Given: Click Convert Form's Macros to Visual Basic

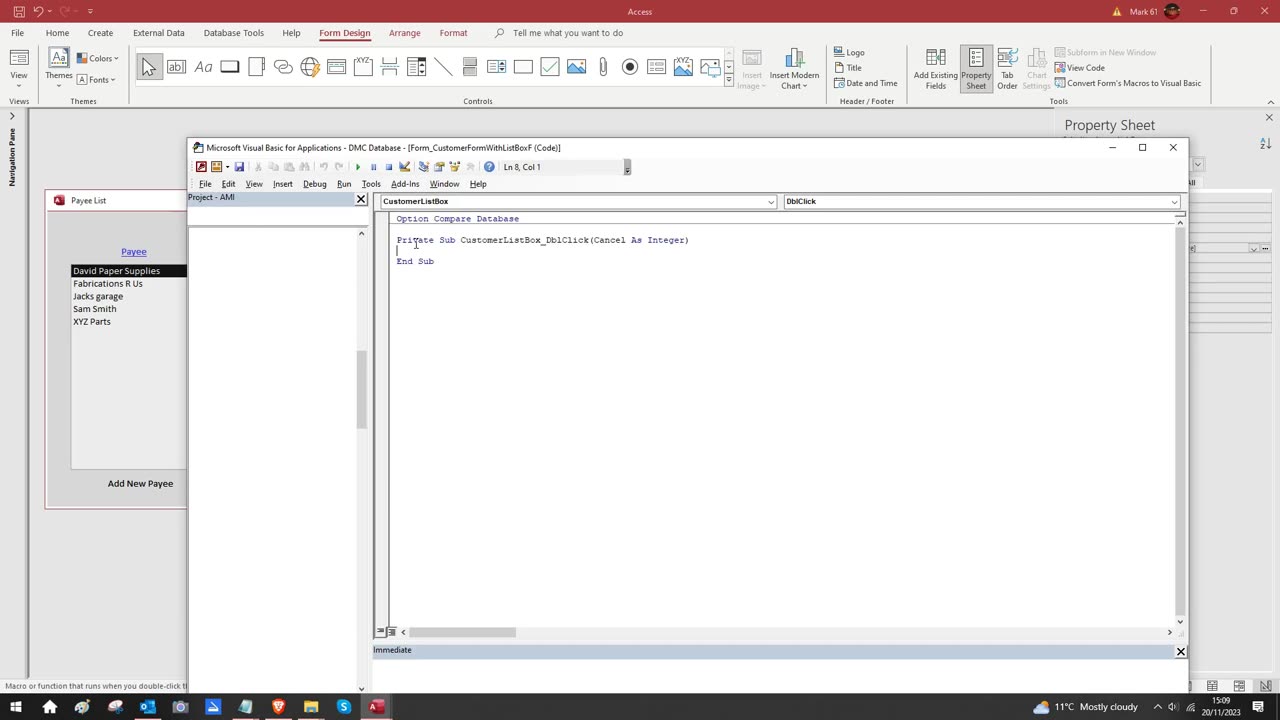Looking at the screenshot, I should (x=1127, y=83).
